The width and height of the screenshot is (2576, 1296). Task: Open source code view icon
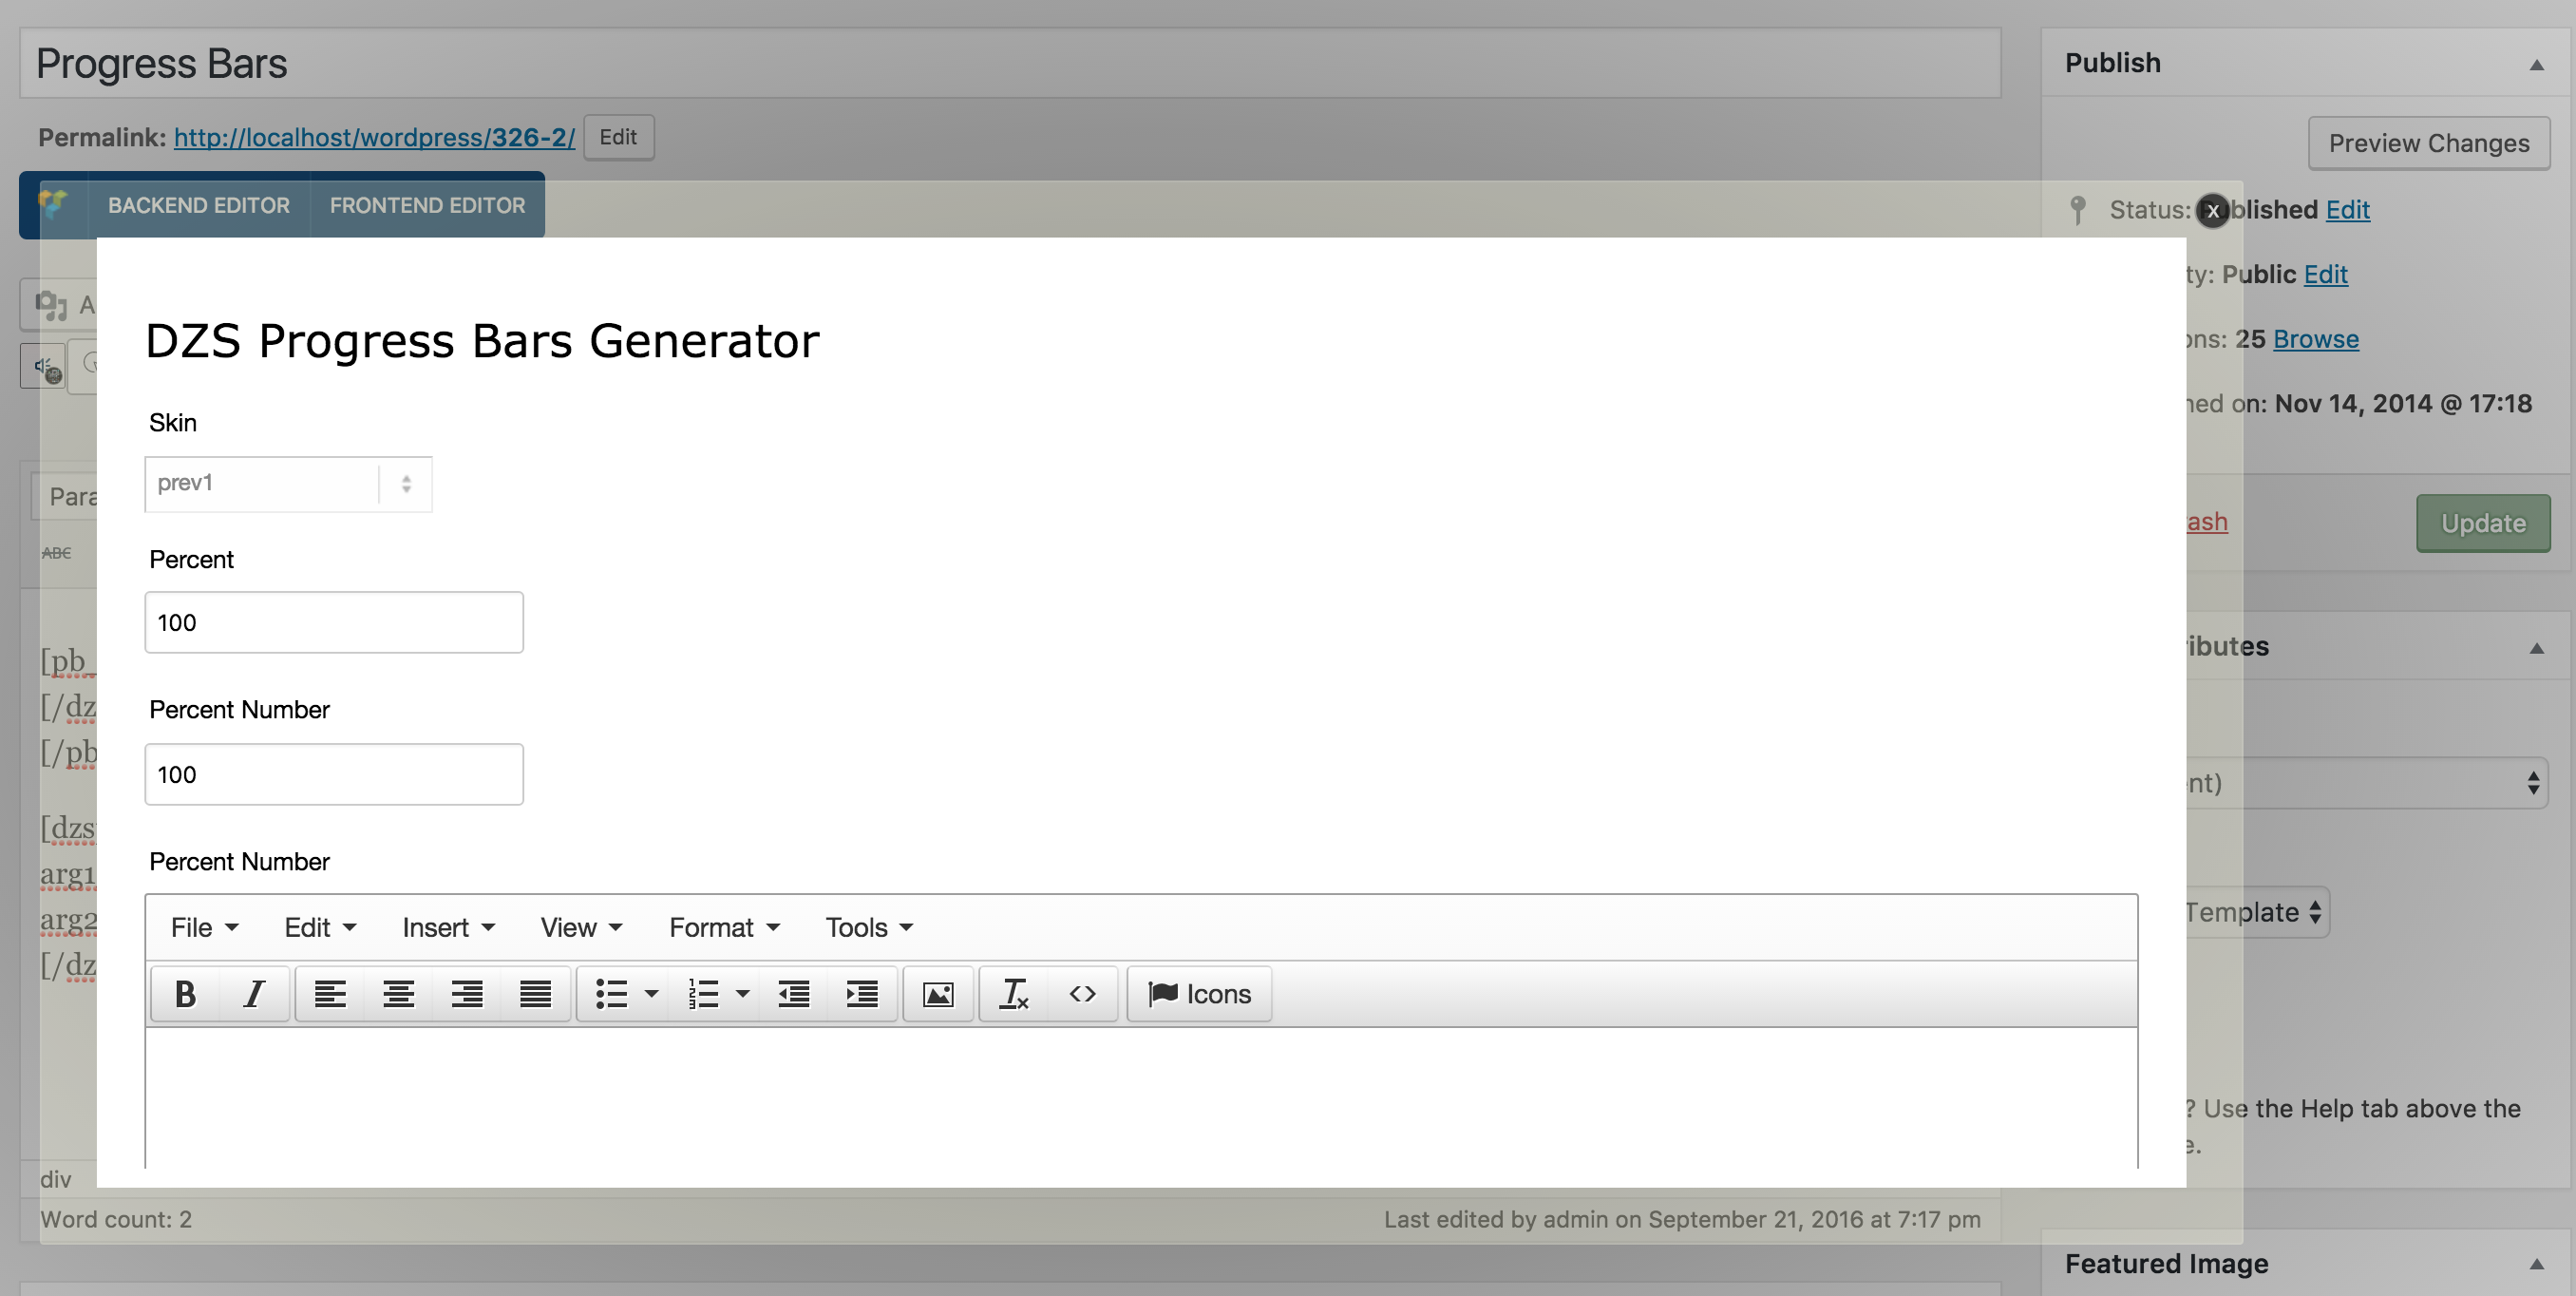pyautogui.click(x=1082, y=994)
